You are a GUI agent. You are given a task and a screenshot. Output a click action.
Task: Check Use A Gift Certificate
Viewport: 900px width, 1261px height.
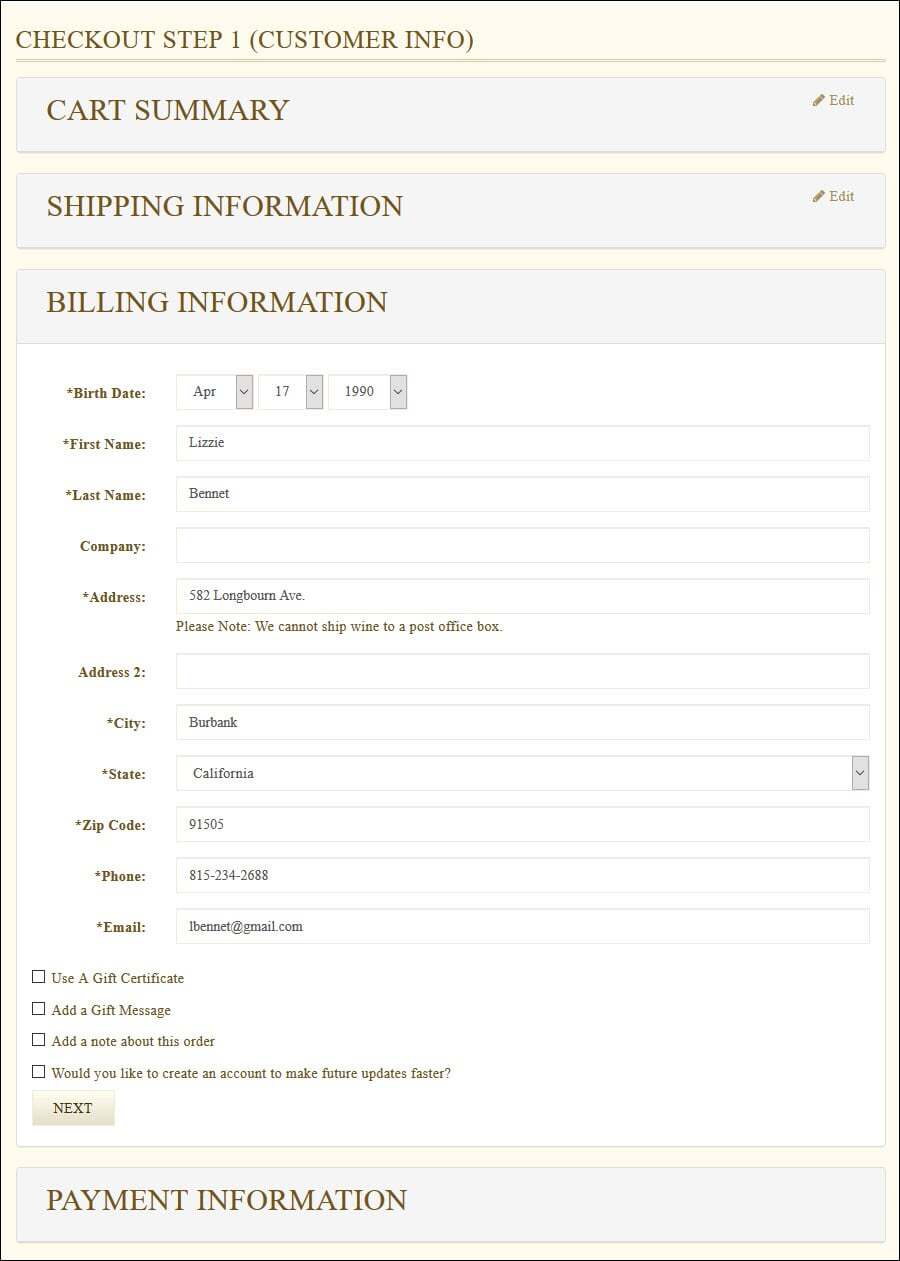click(39, 977)
